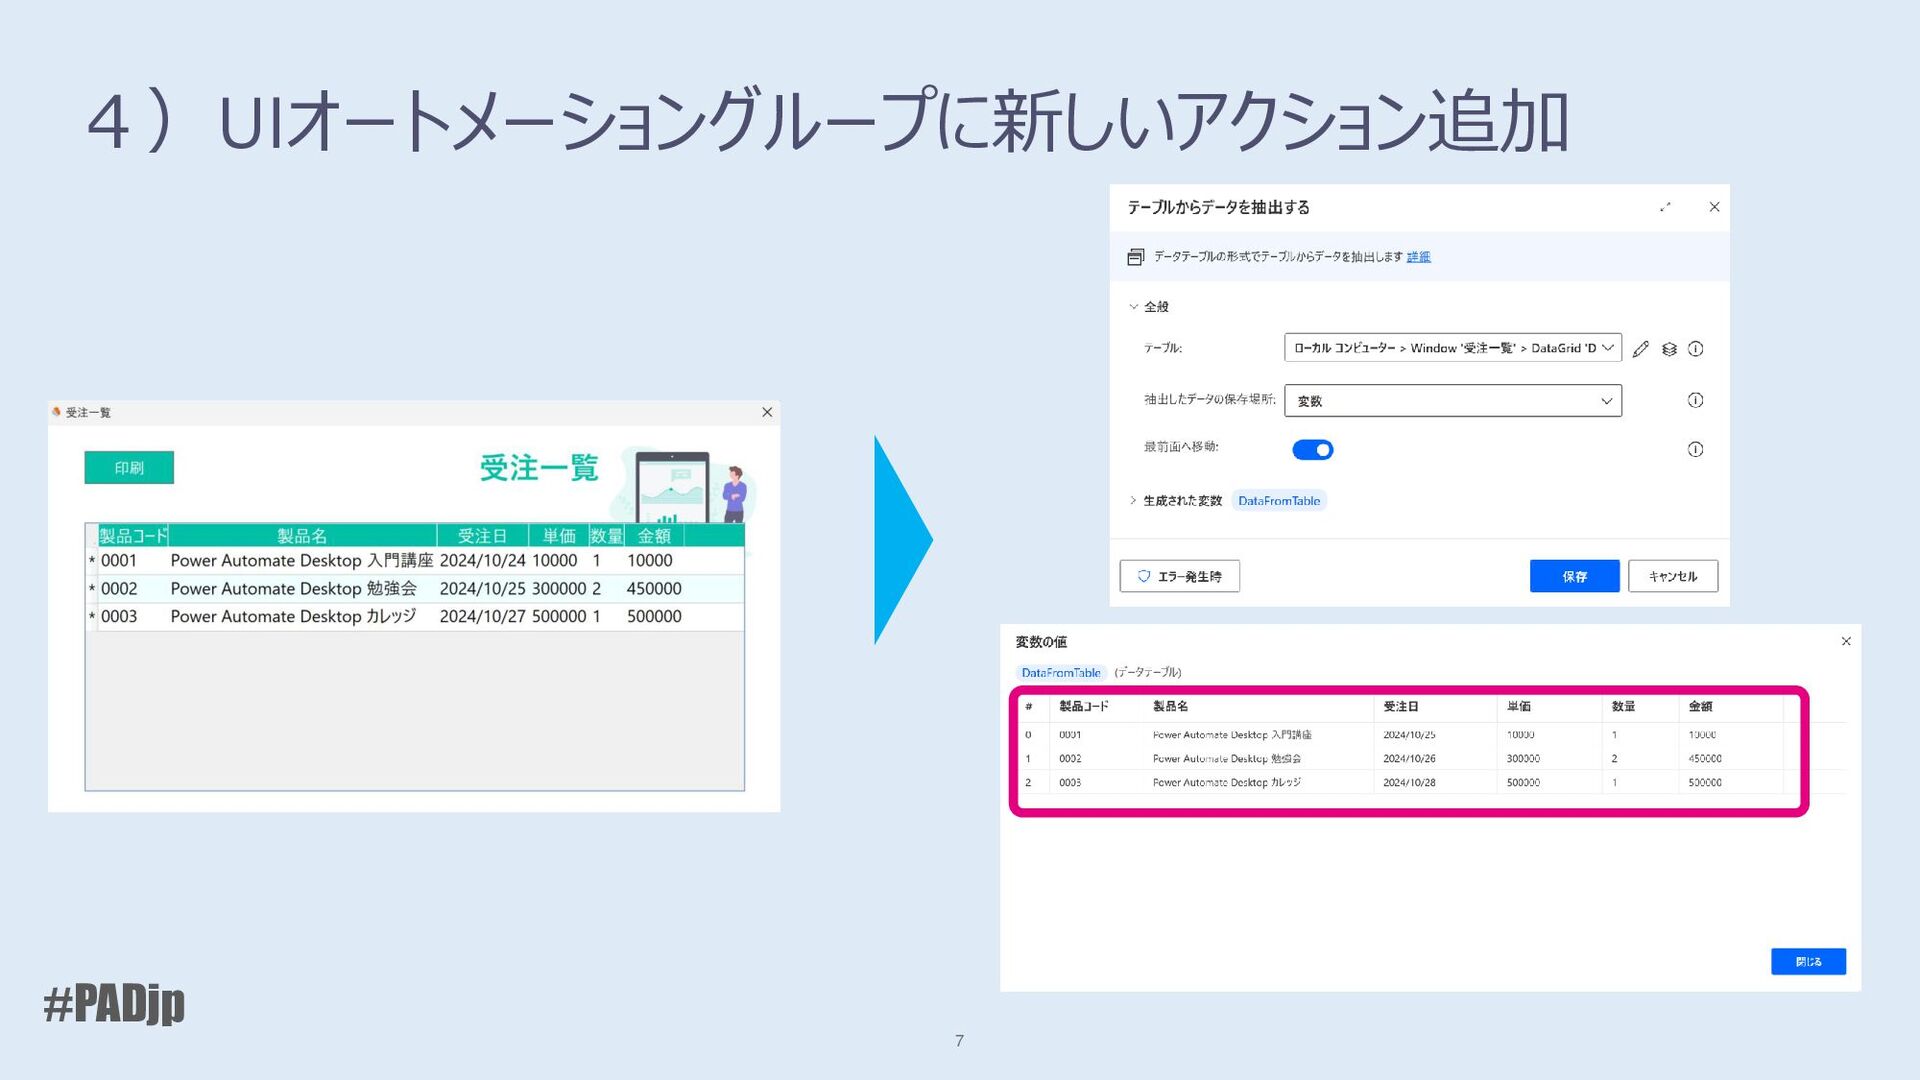Image resolution: width=1920 pixels, height=1080 pixels.
Task: Open the 詳細 link in dialog description
Action: pos(1418,257)
